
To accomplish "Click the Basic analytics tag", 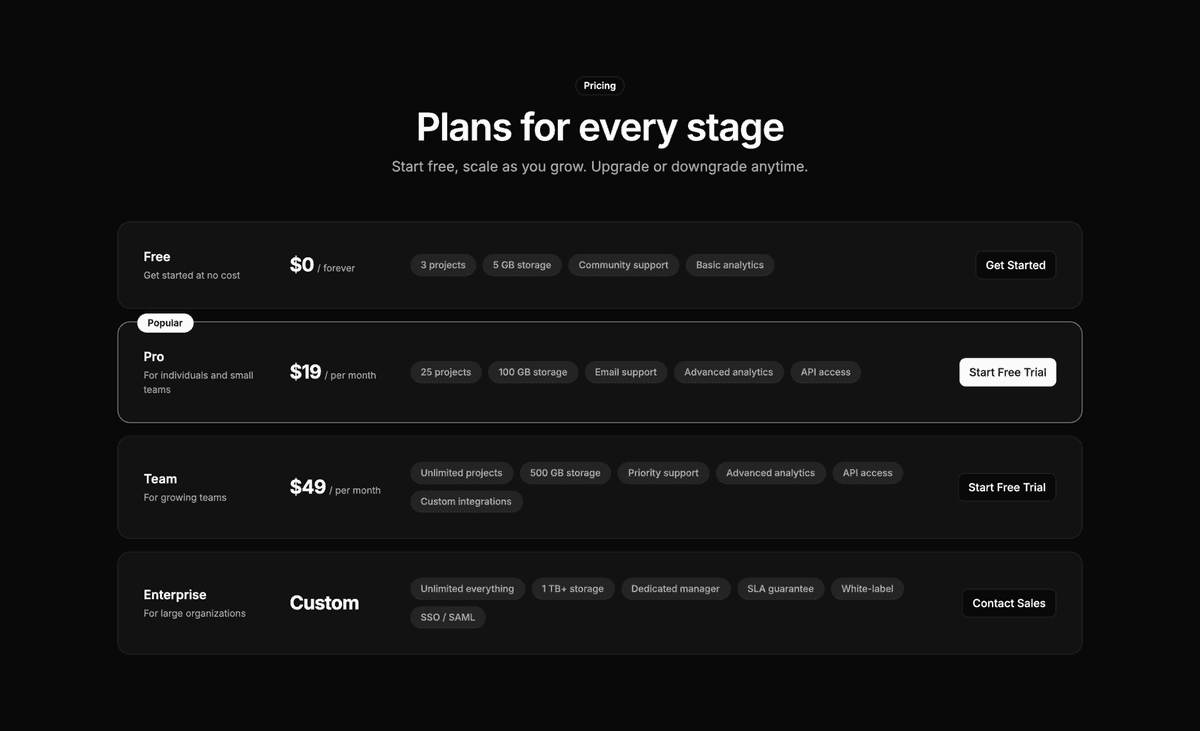I will (x=729, y=264).
